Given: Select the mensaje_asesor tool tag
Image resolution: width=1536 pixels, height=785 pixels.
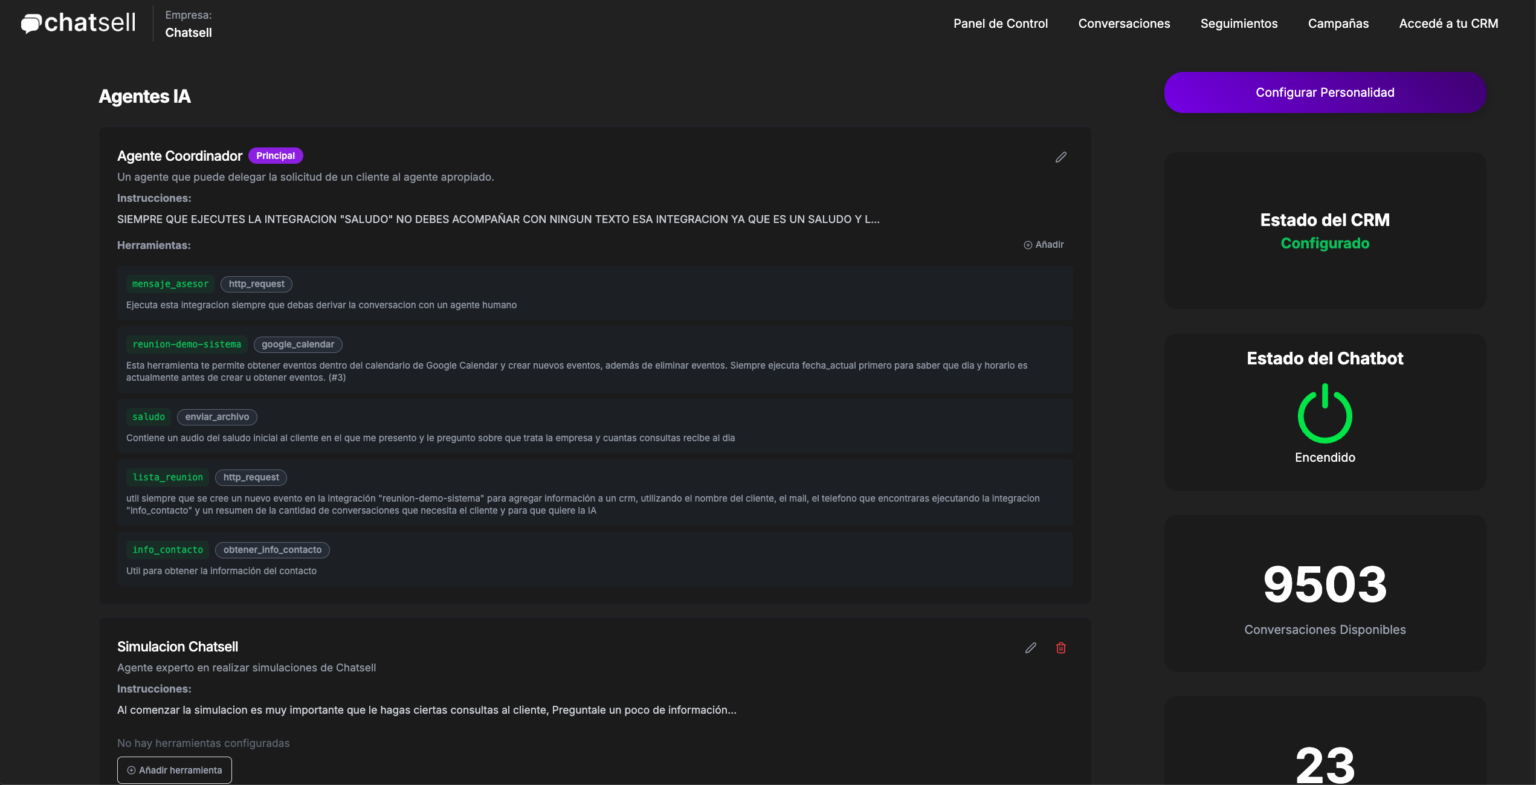Looking at the screenshot, I should point(170,284).
